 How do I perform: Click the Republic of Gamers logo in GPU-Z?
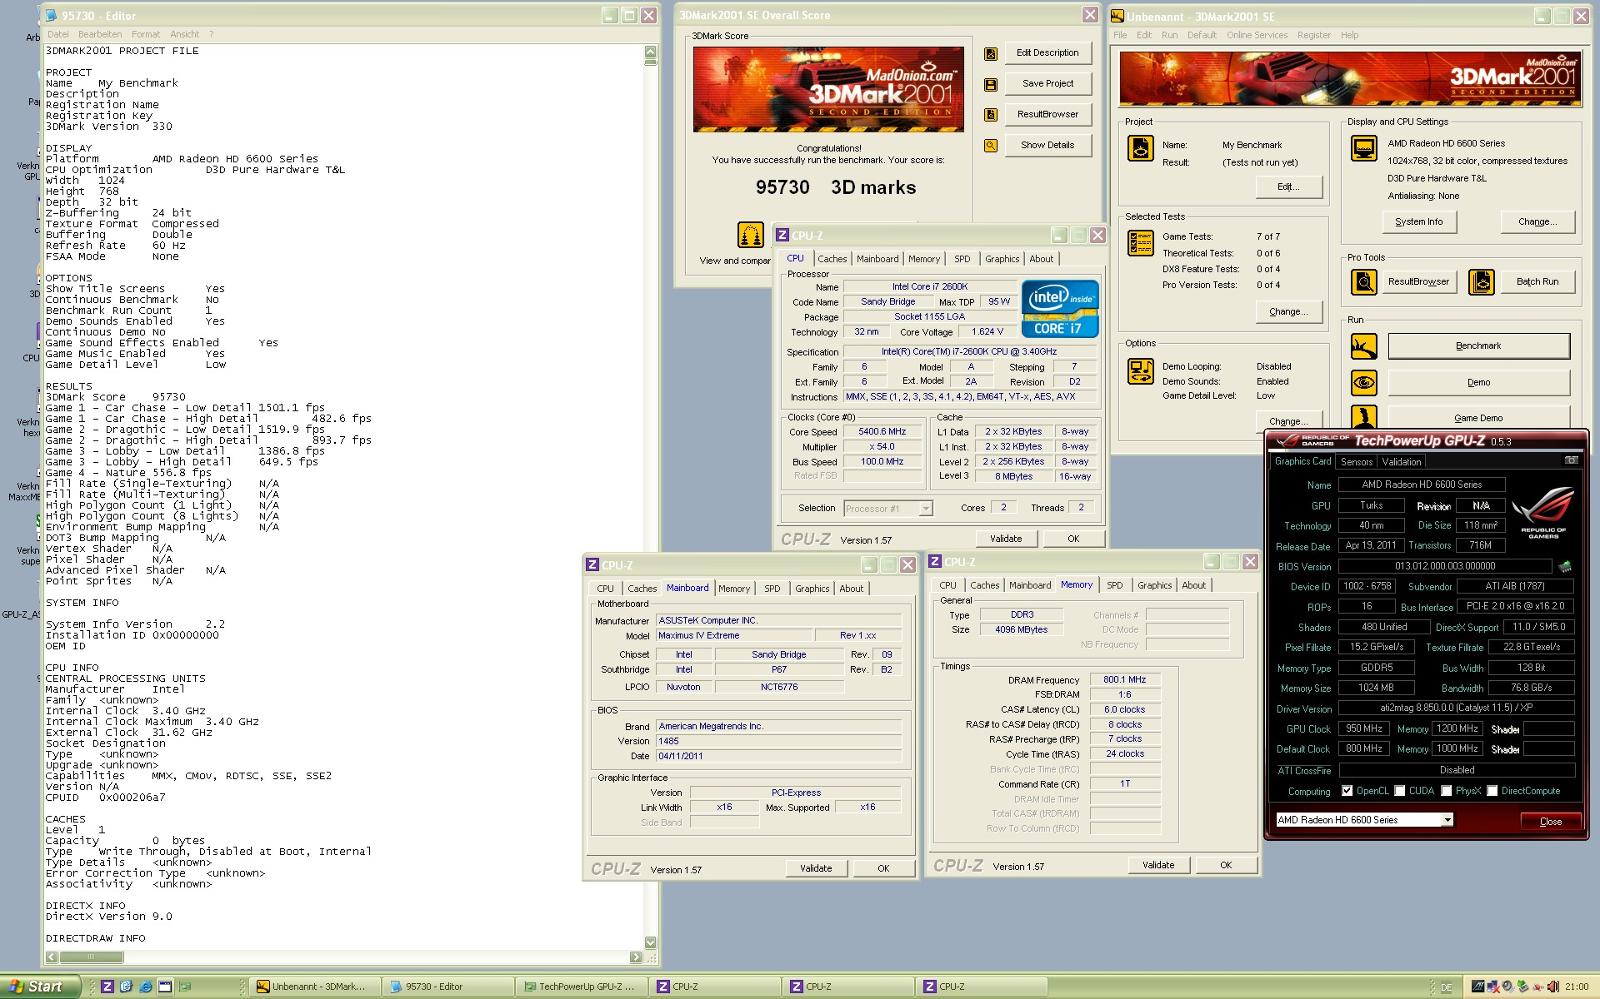coord(1543,511)
